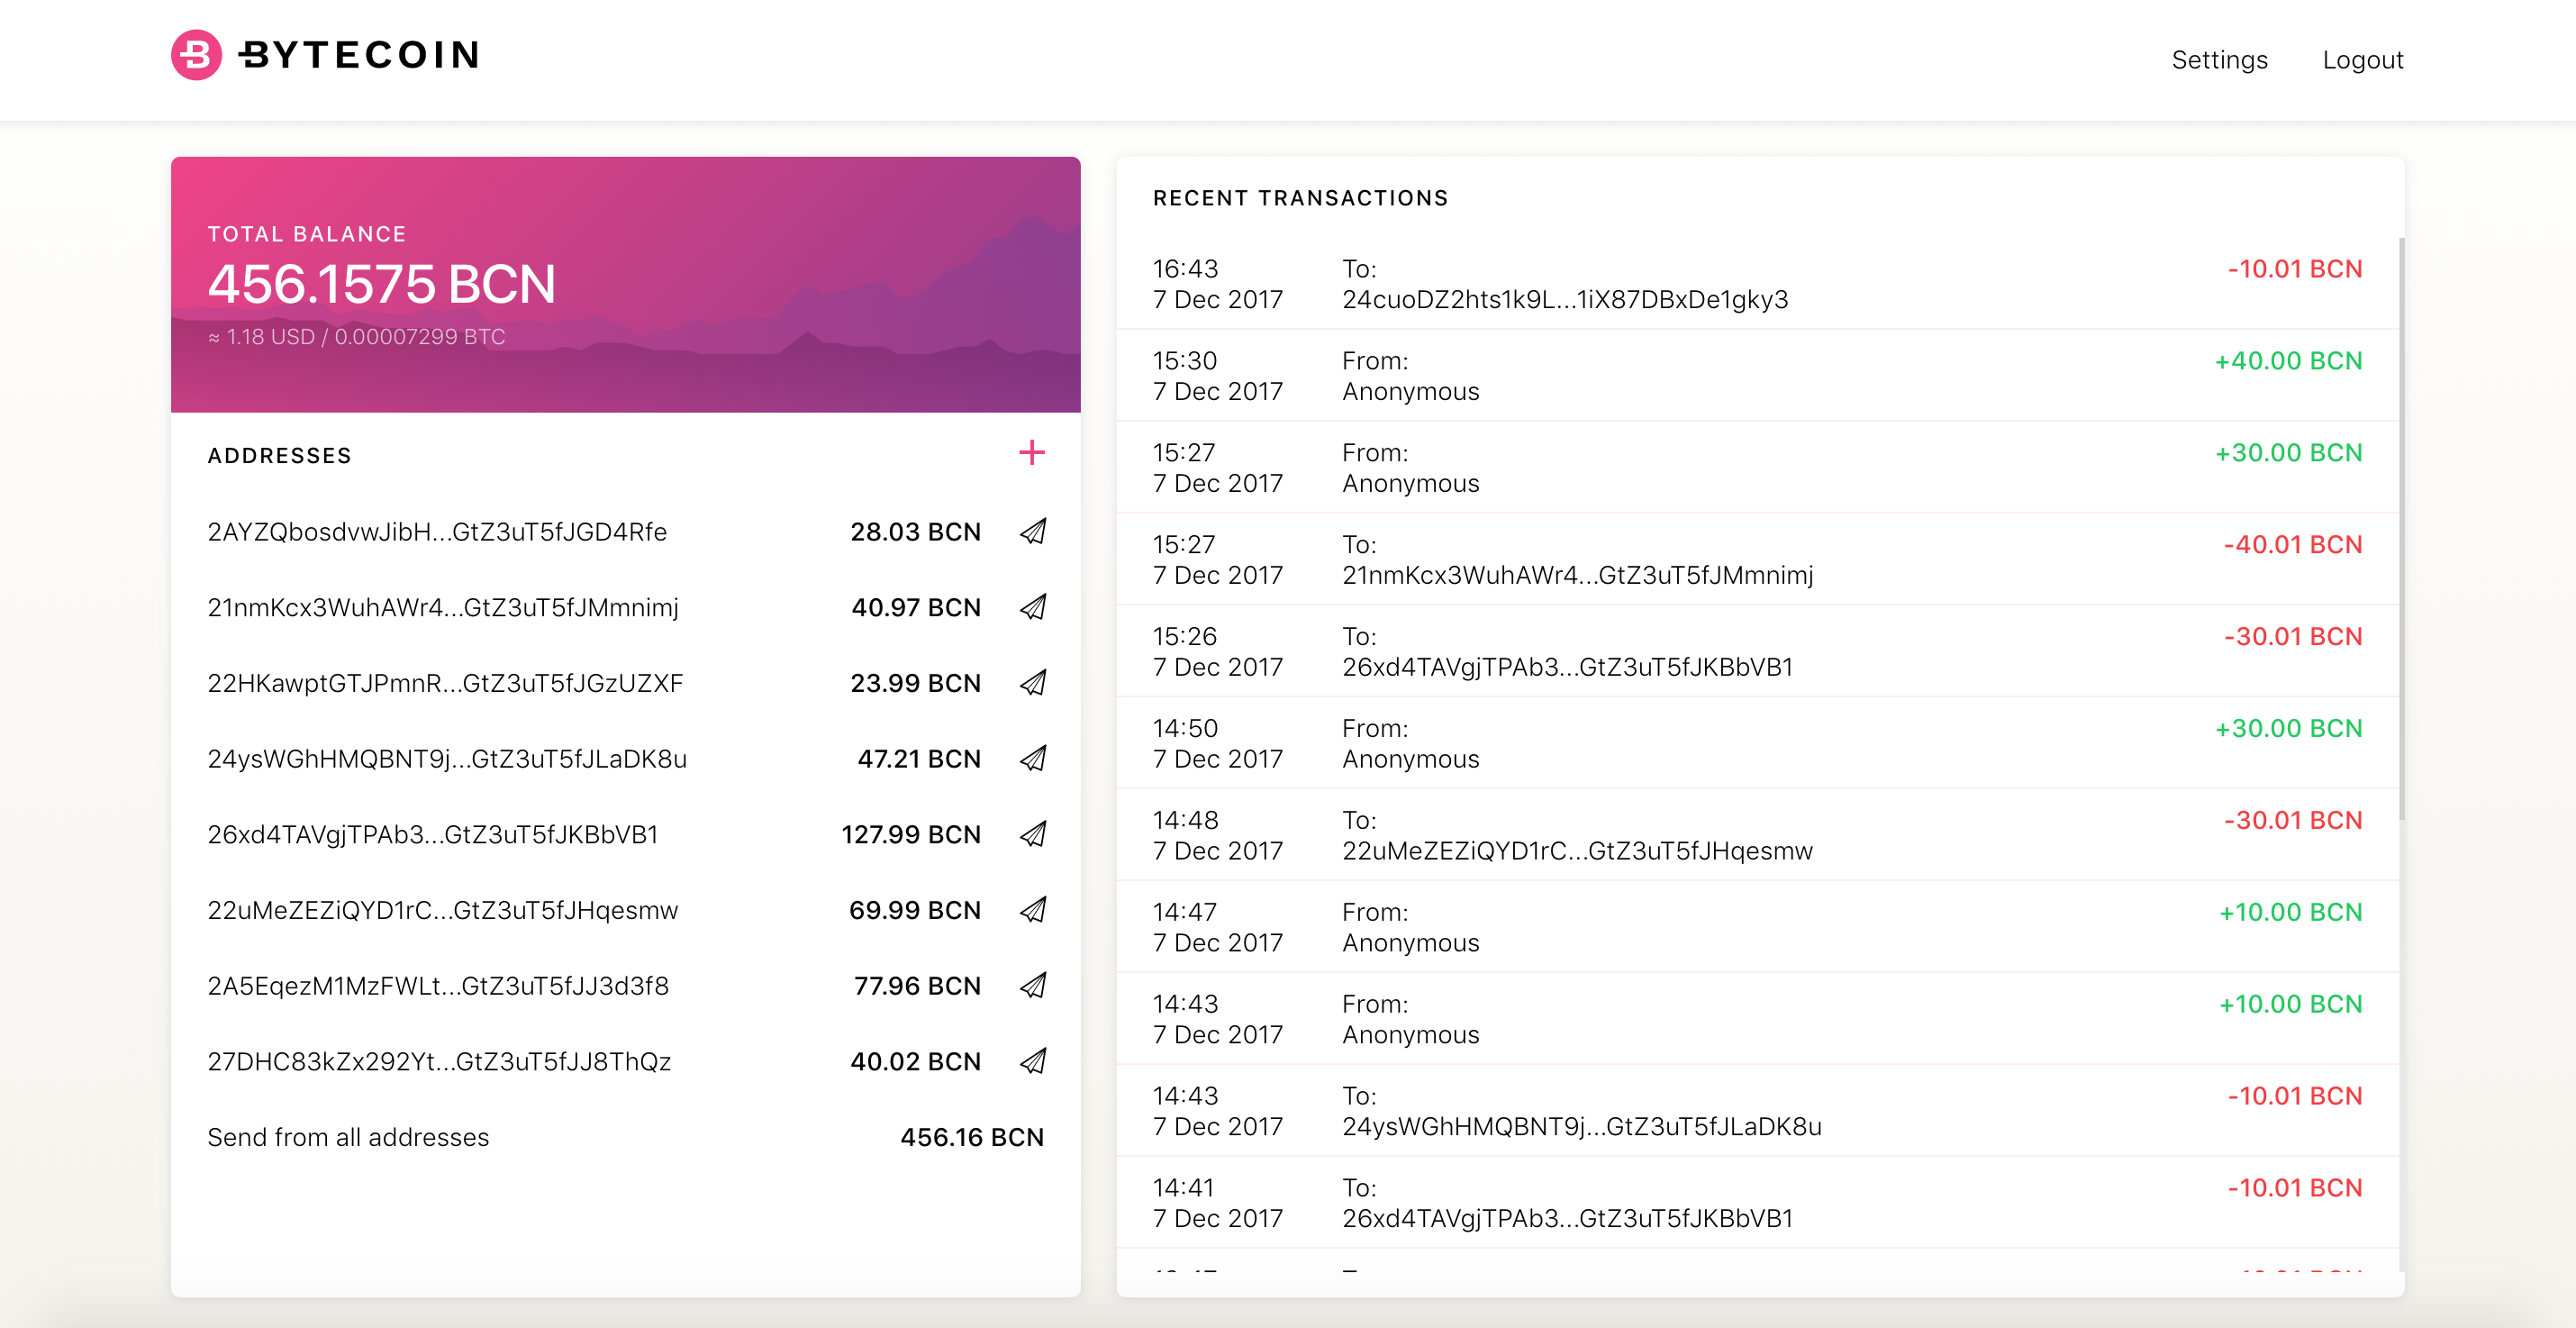Click send icon for 27DHC83kZx292Yt address
Screen dimensions: 2576x1328
pyautogui.click(x=1032, y=1061)
